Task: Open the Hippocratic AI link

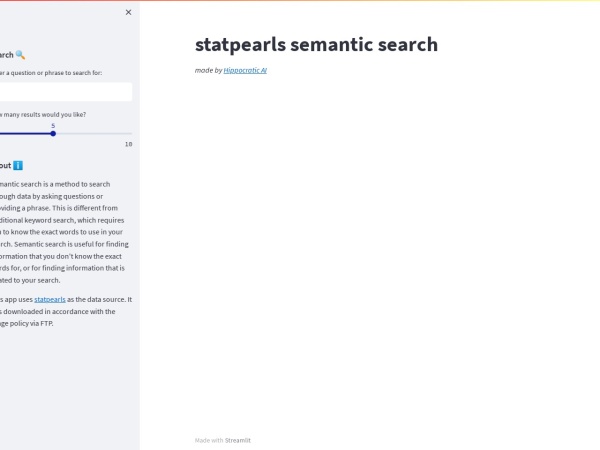Action: click(245, 71)
